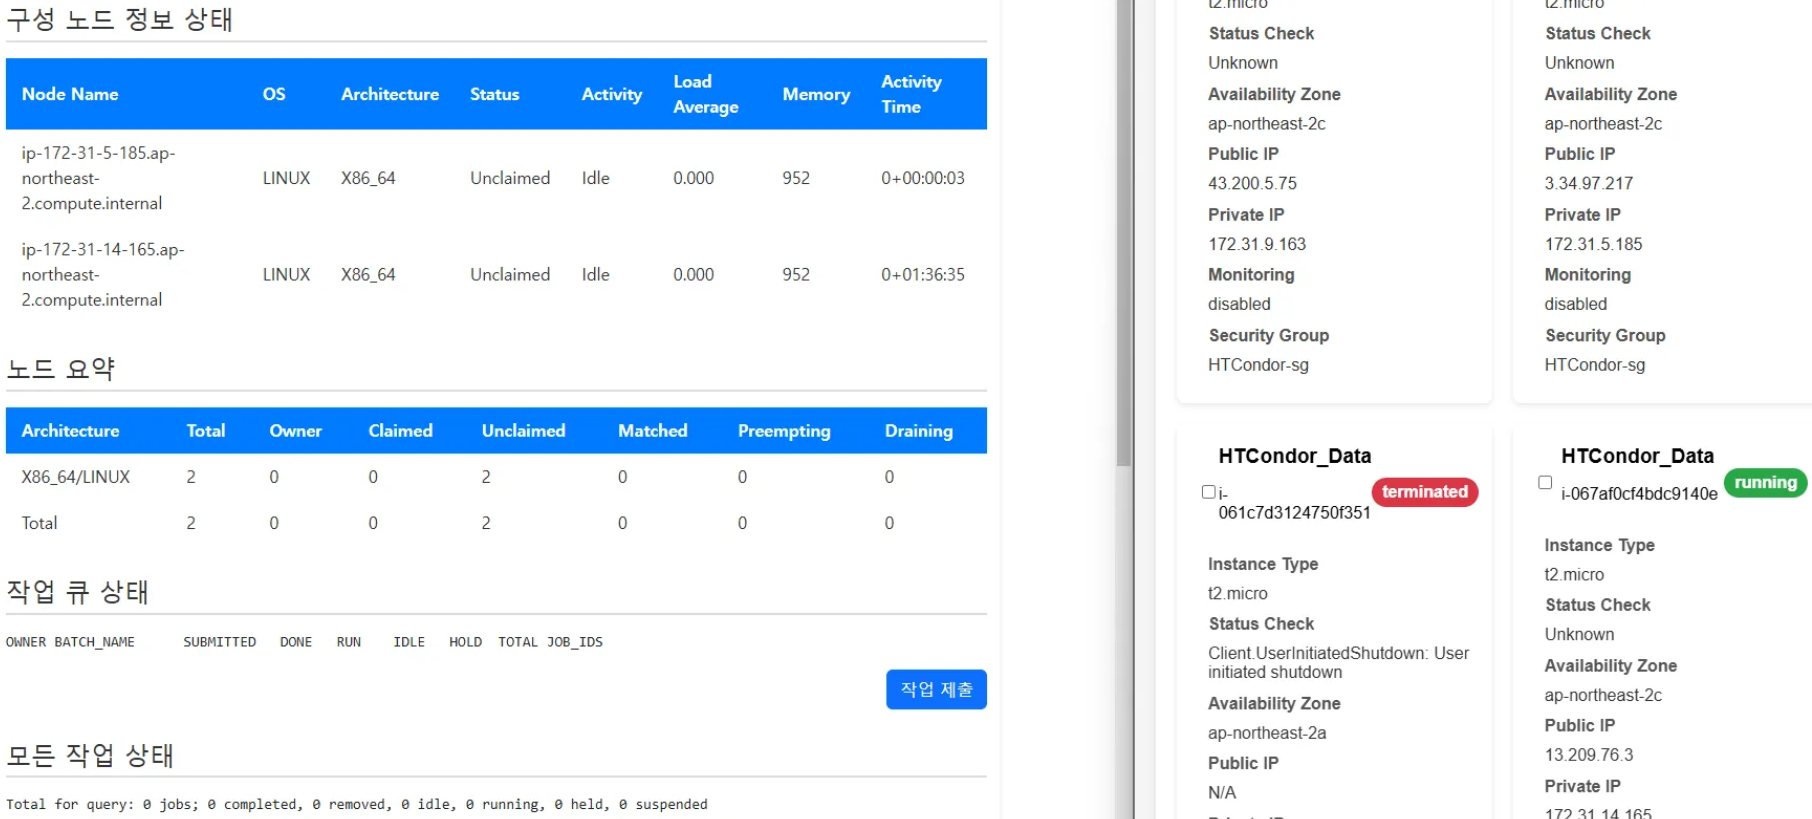1812x819 pixels.
Task: Click public IP 13.209.76.3
Action: (x=1588, y=755)
